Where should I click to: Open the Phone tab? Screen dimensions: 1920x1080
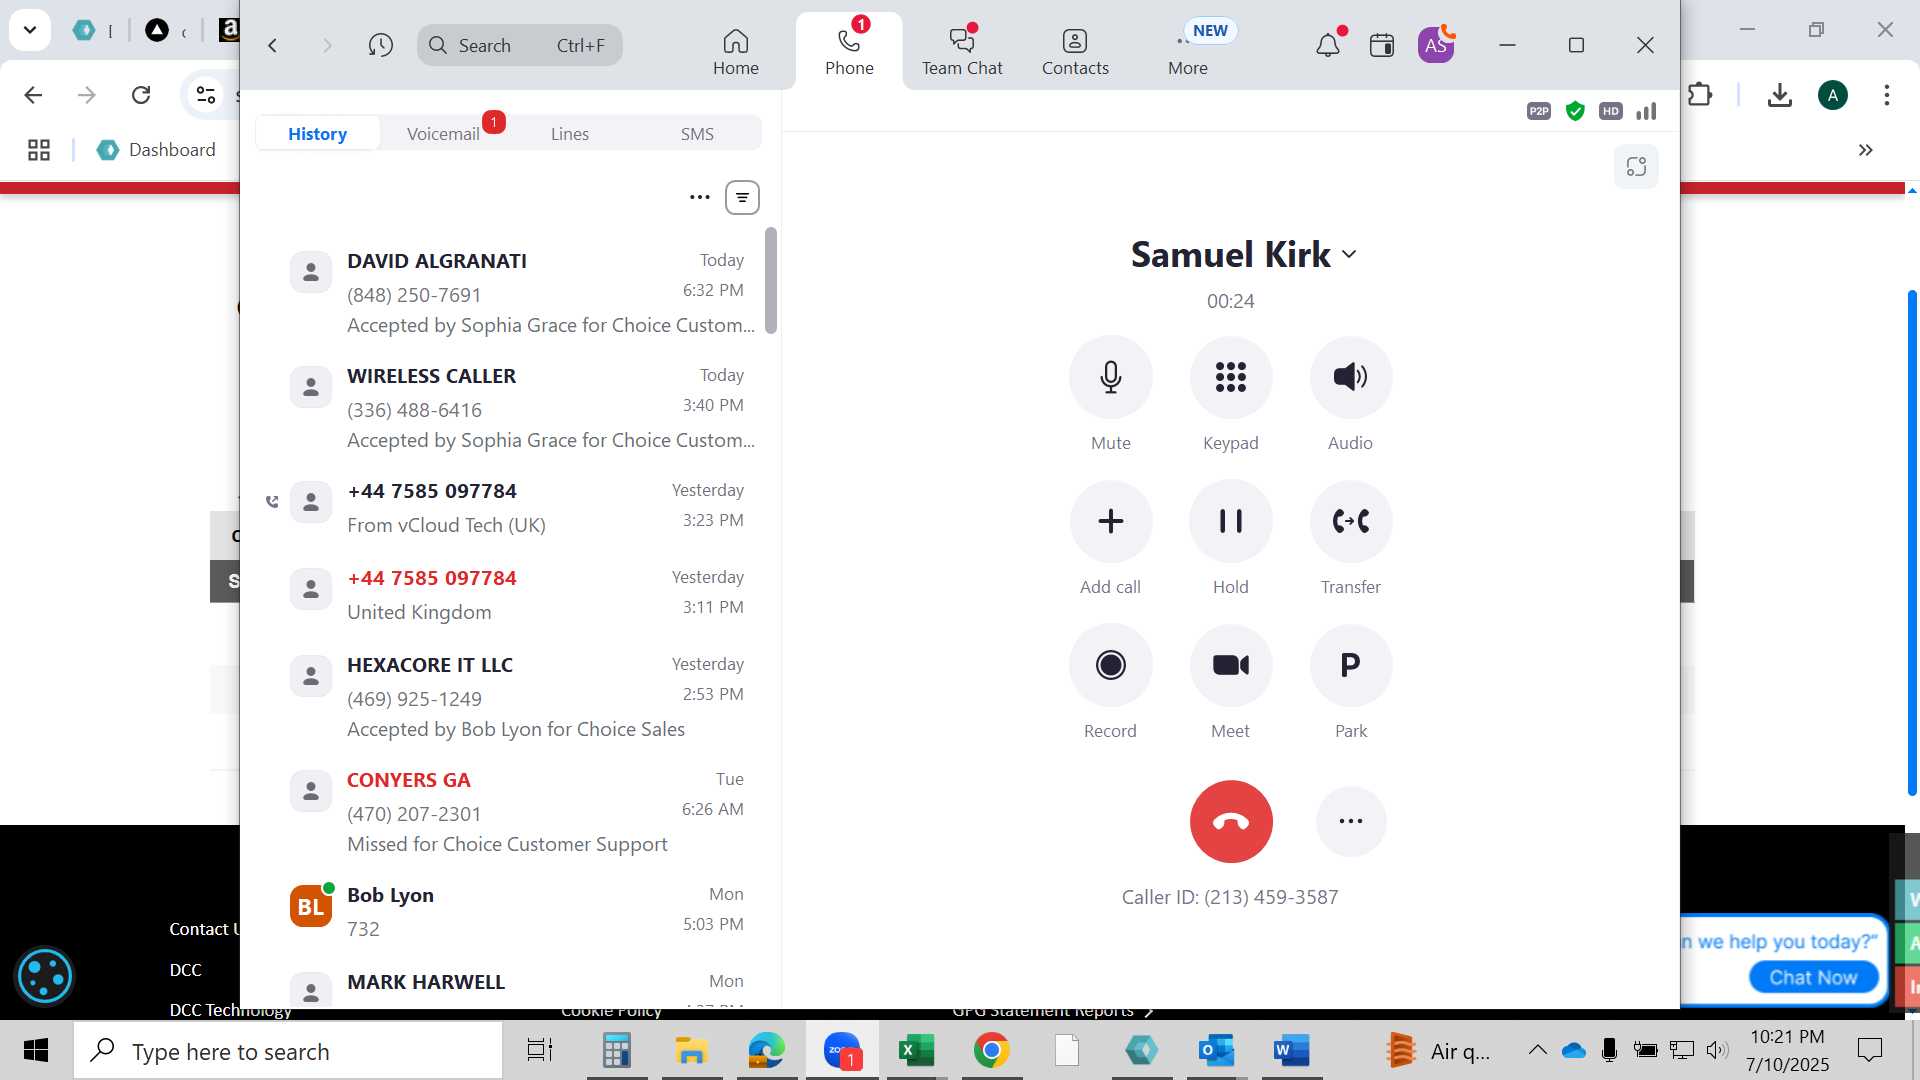[849, 52]
